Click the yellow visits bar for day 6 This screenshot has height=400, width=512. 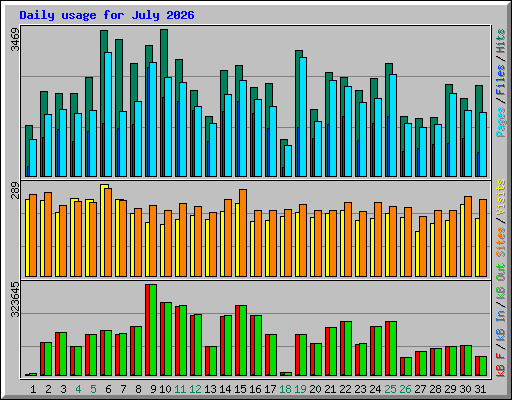coord(103,230)
